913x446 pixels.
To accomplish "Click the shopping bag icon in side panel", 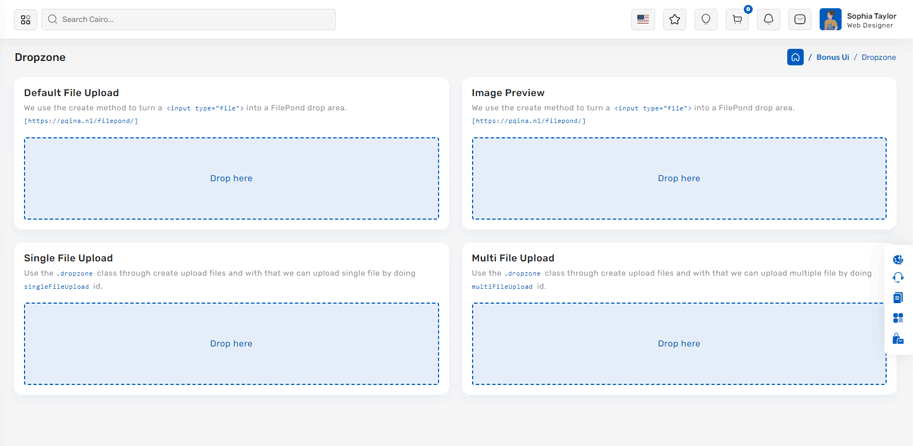I will (x=898, y=339).
